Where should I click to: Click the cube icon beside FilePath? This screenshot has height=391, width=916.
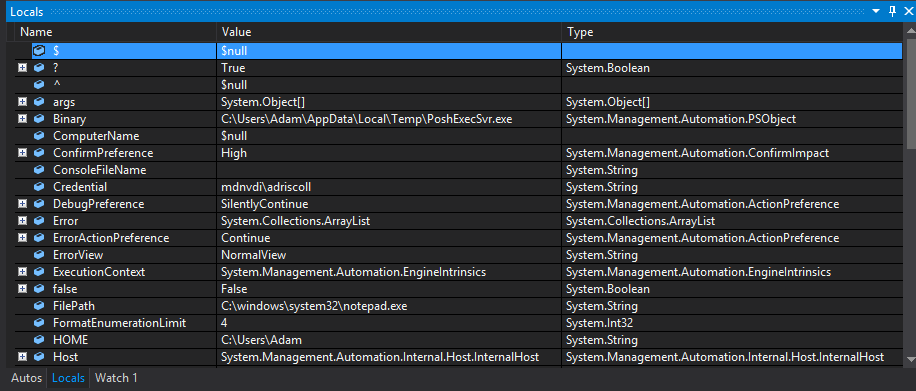point(39,306)
